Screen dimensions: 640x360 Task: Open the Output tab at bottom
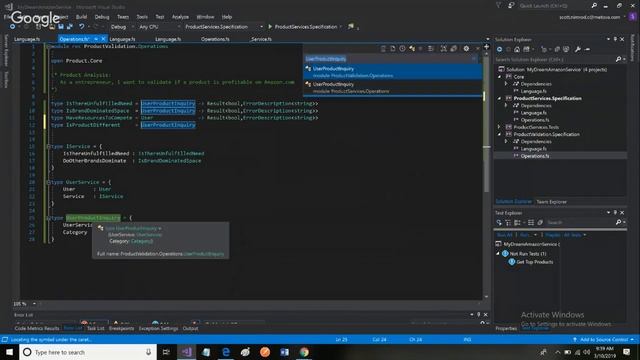[x=190, y=328]
